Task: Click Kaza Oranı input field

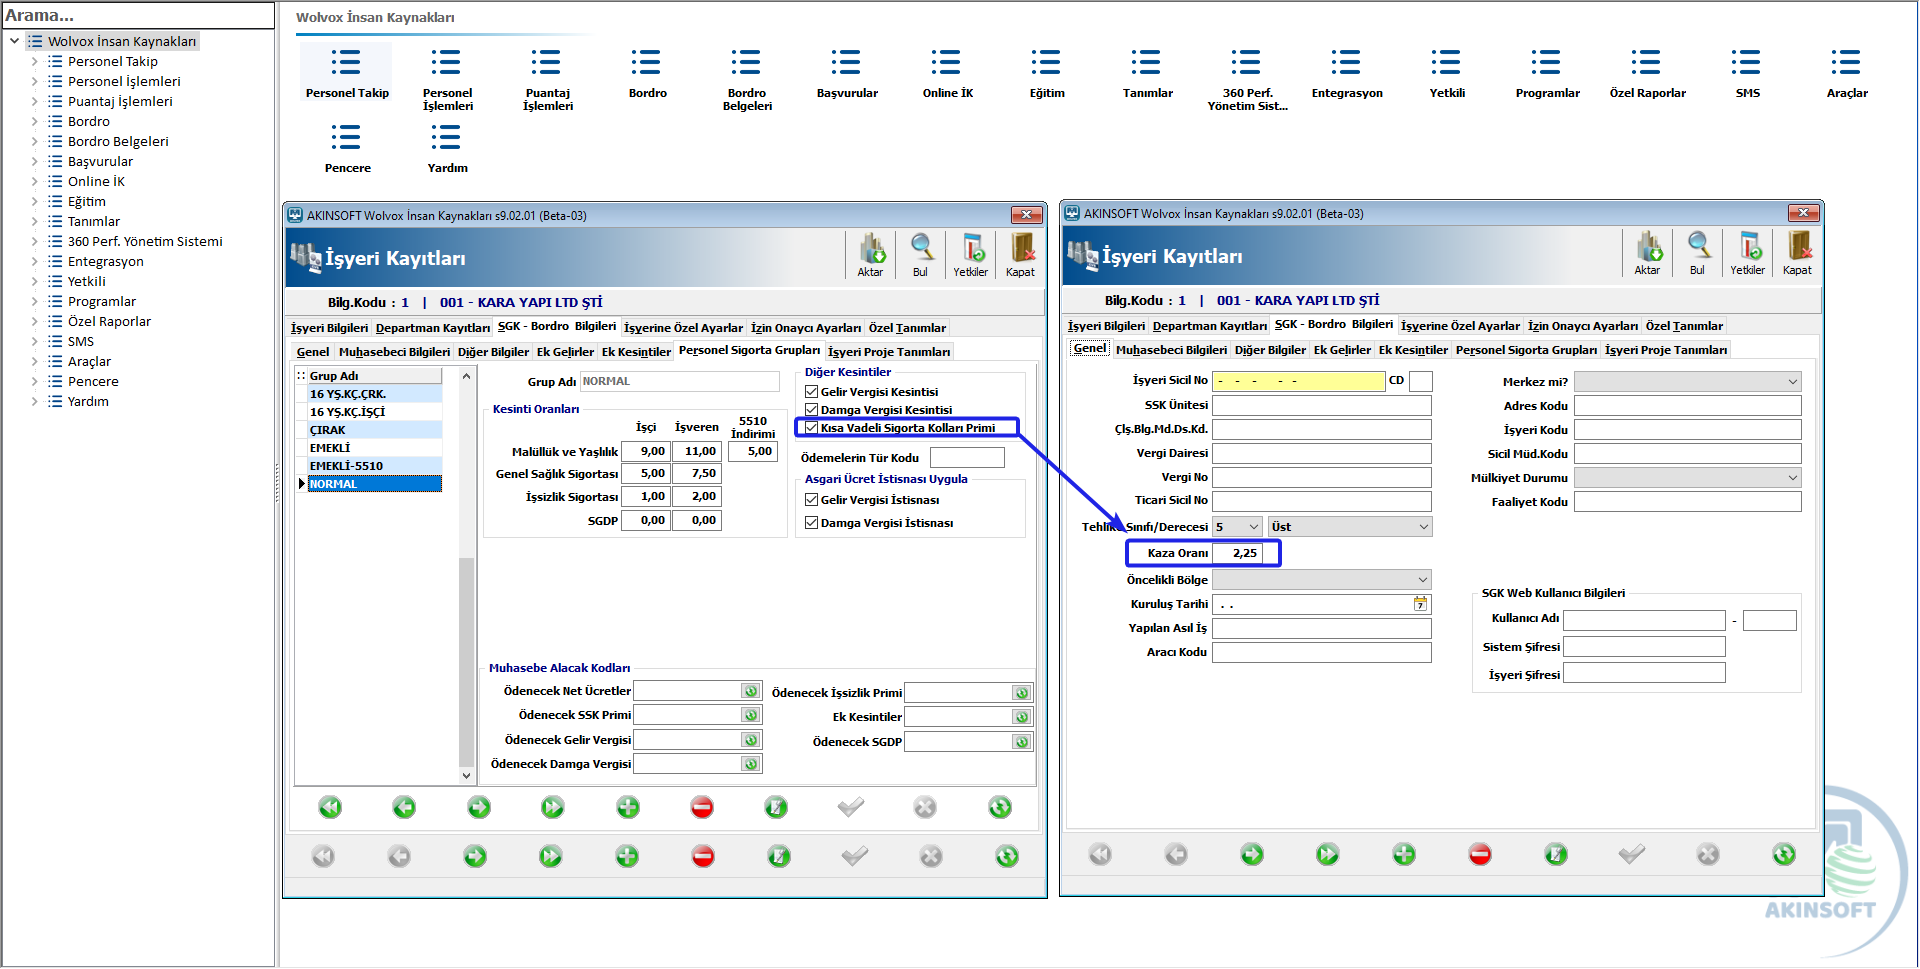Action: [1238, 553]
